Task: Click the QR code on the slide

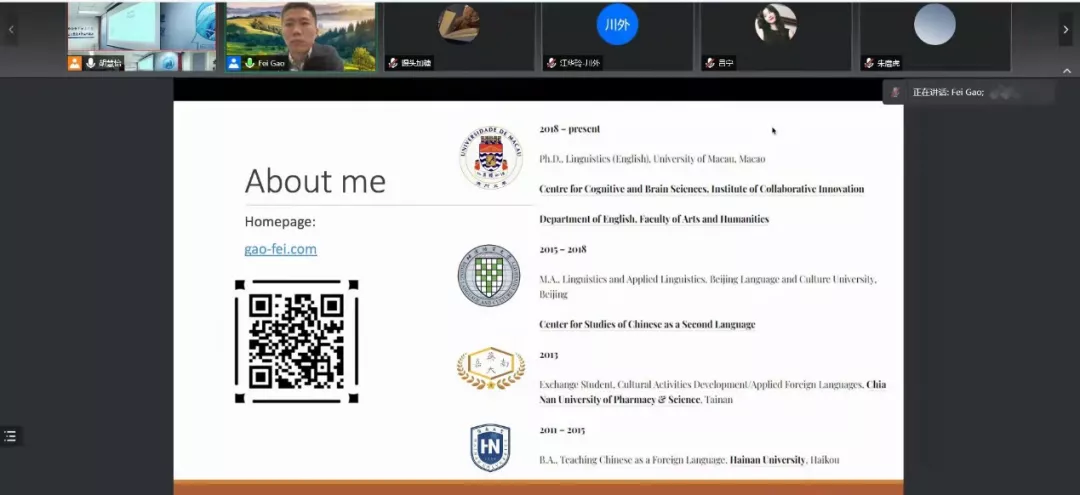Action: (296, 341)
